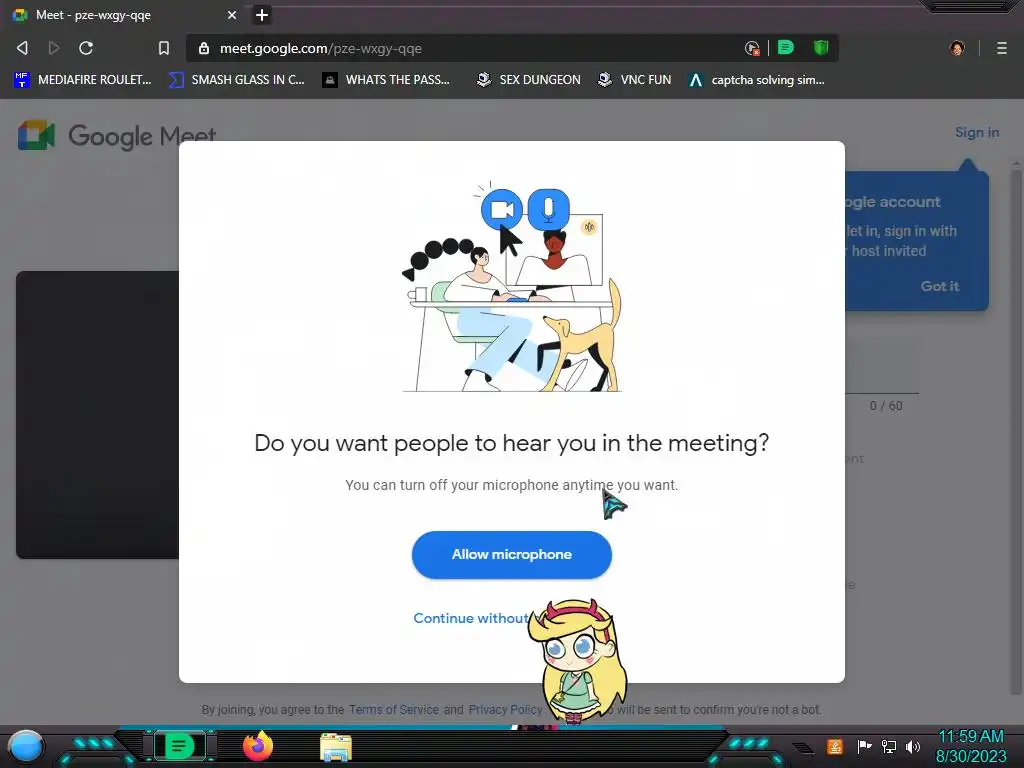Click the Star Butterfly desktop mascot
Viewport: 1024px width, 768px height.
pyautogui.click(x=579, y=661)
